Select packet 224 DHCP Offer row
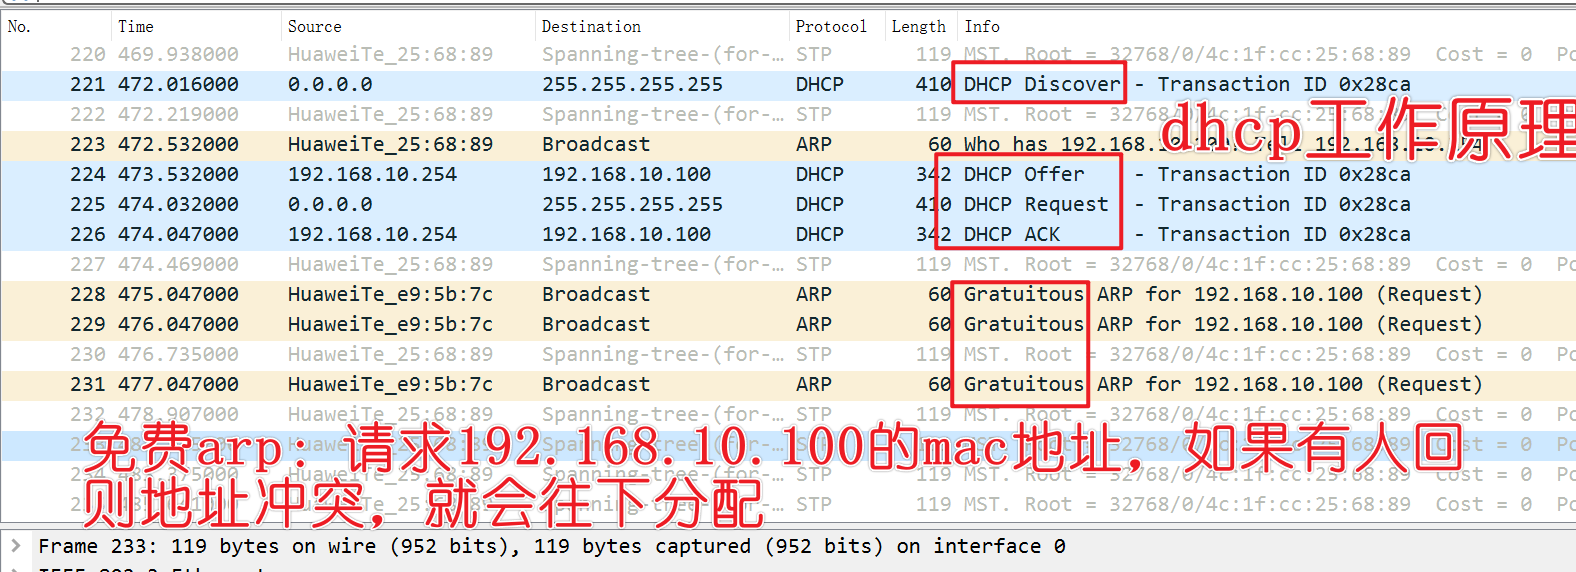 coord(600,175)
